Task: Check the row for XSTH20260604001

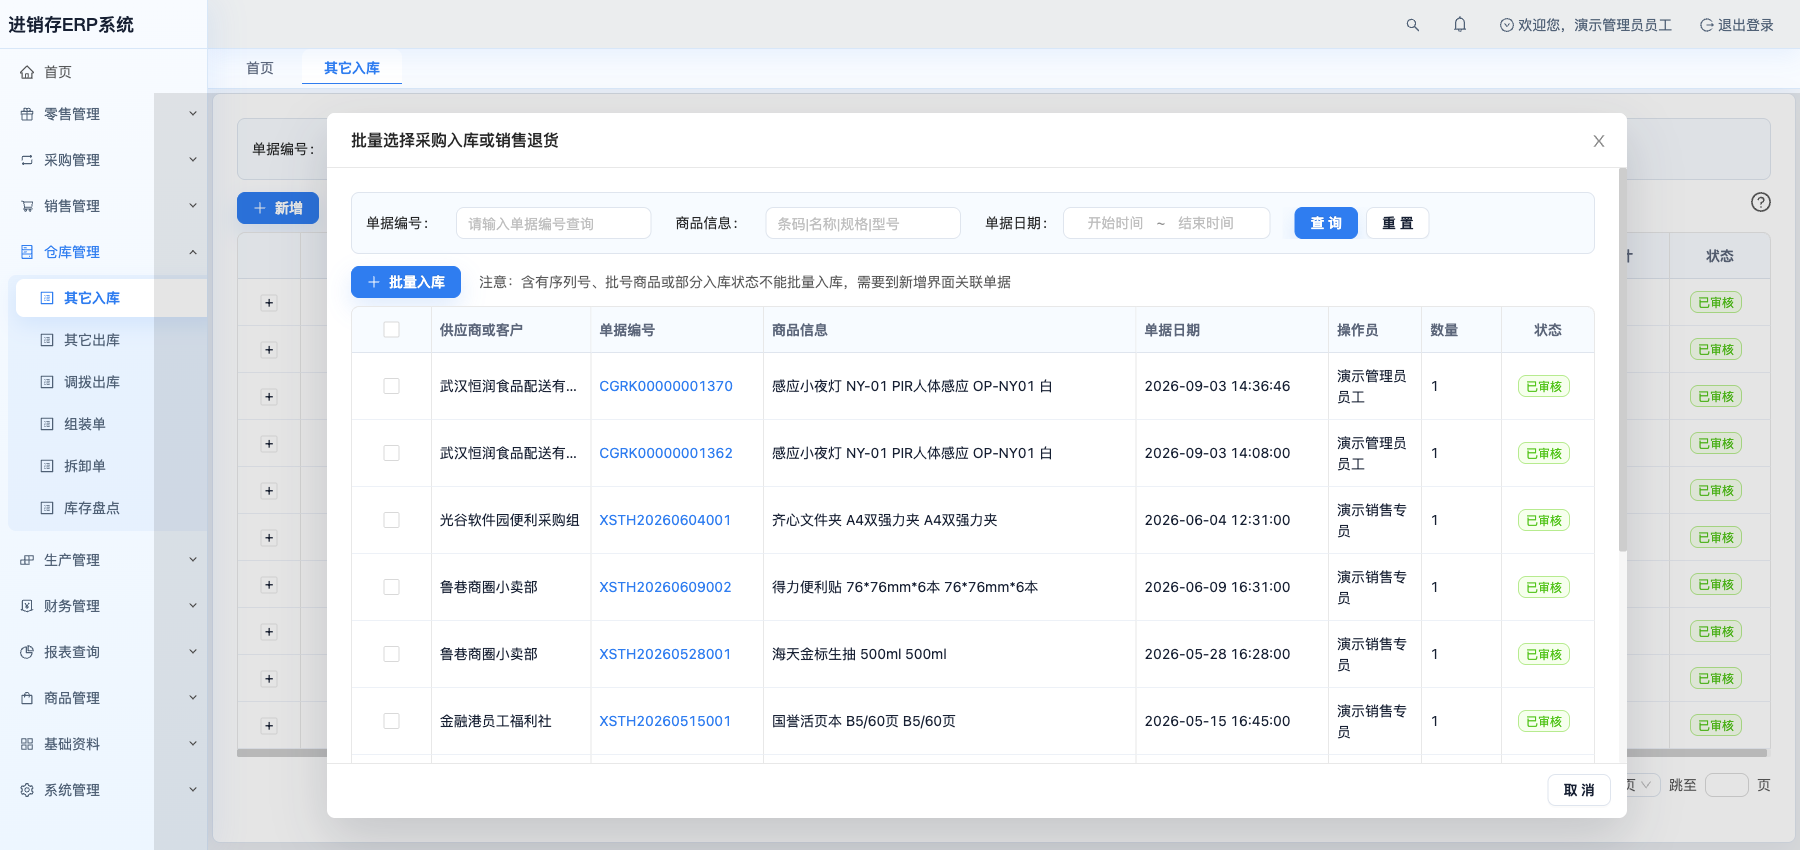Action: click(x=391, y=520)
